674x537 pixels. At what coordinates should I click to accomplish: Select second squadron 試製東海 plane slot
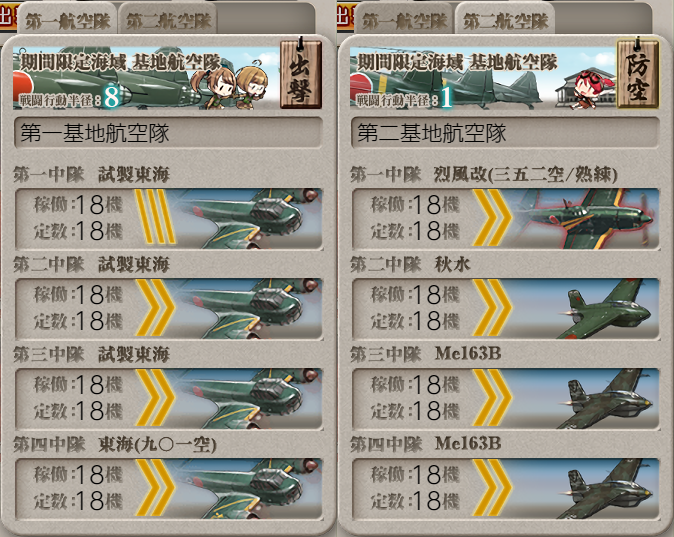click(x=168, y=308)
